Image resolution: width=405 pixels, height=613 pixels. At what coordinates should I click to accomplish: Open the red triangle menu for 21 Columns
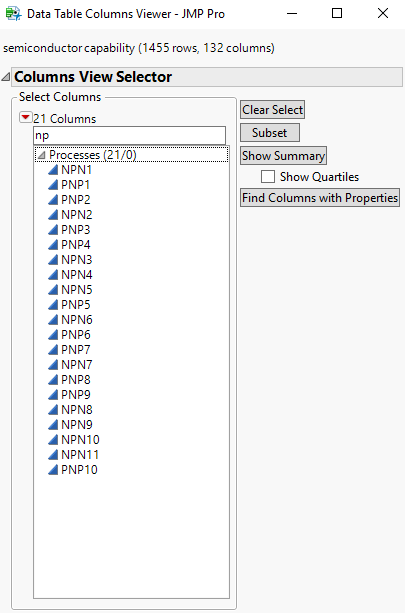[25, 117]
